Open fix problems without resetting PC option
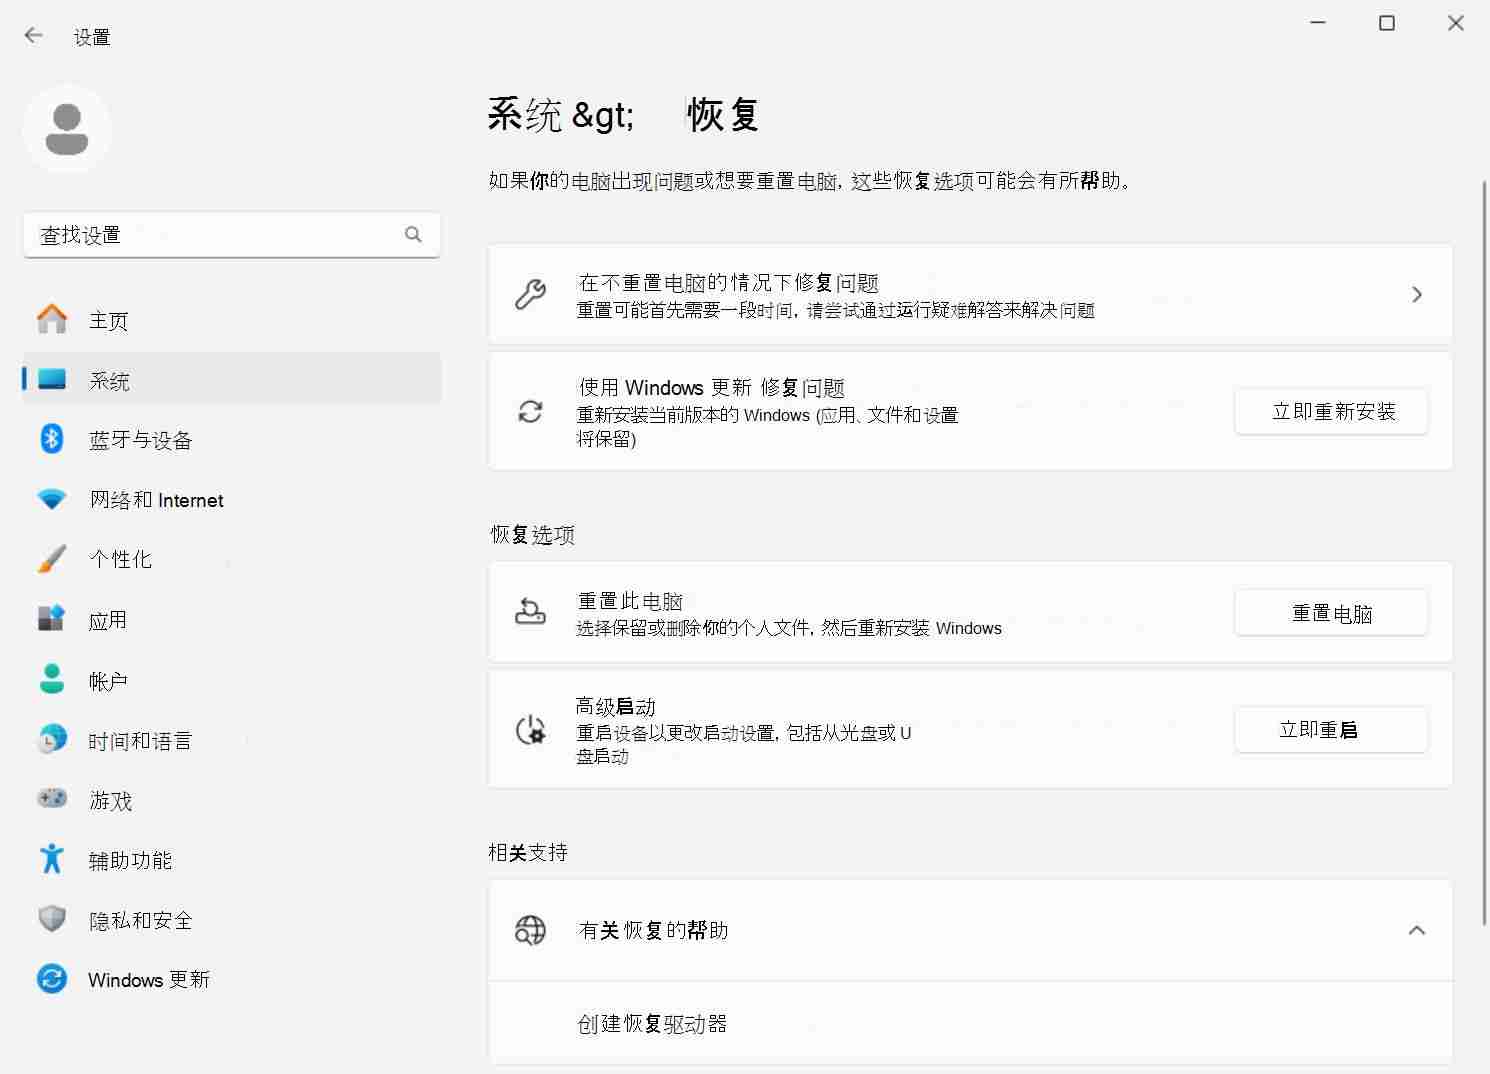Viewport: 1490px width, 1074px height. tap(969, 294)
